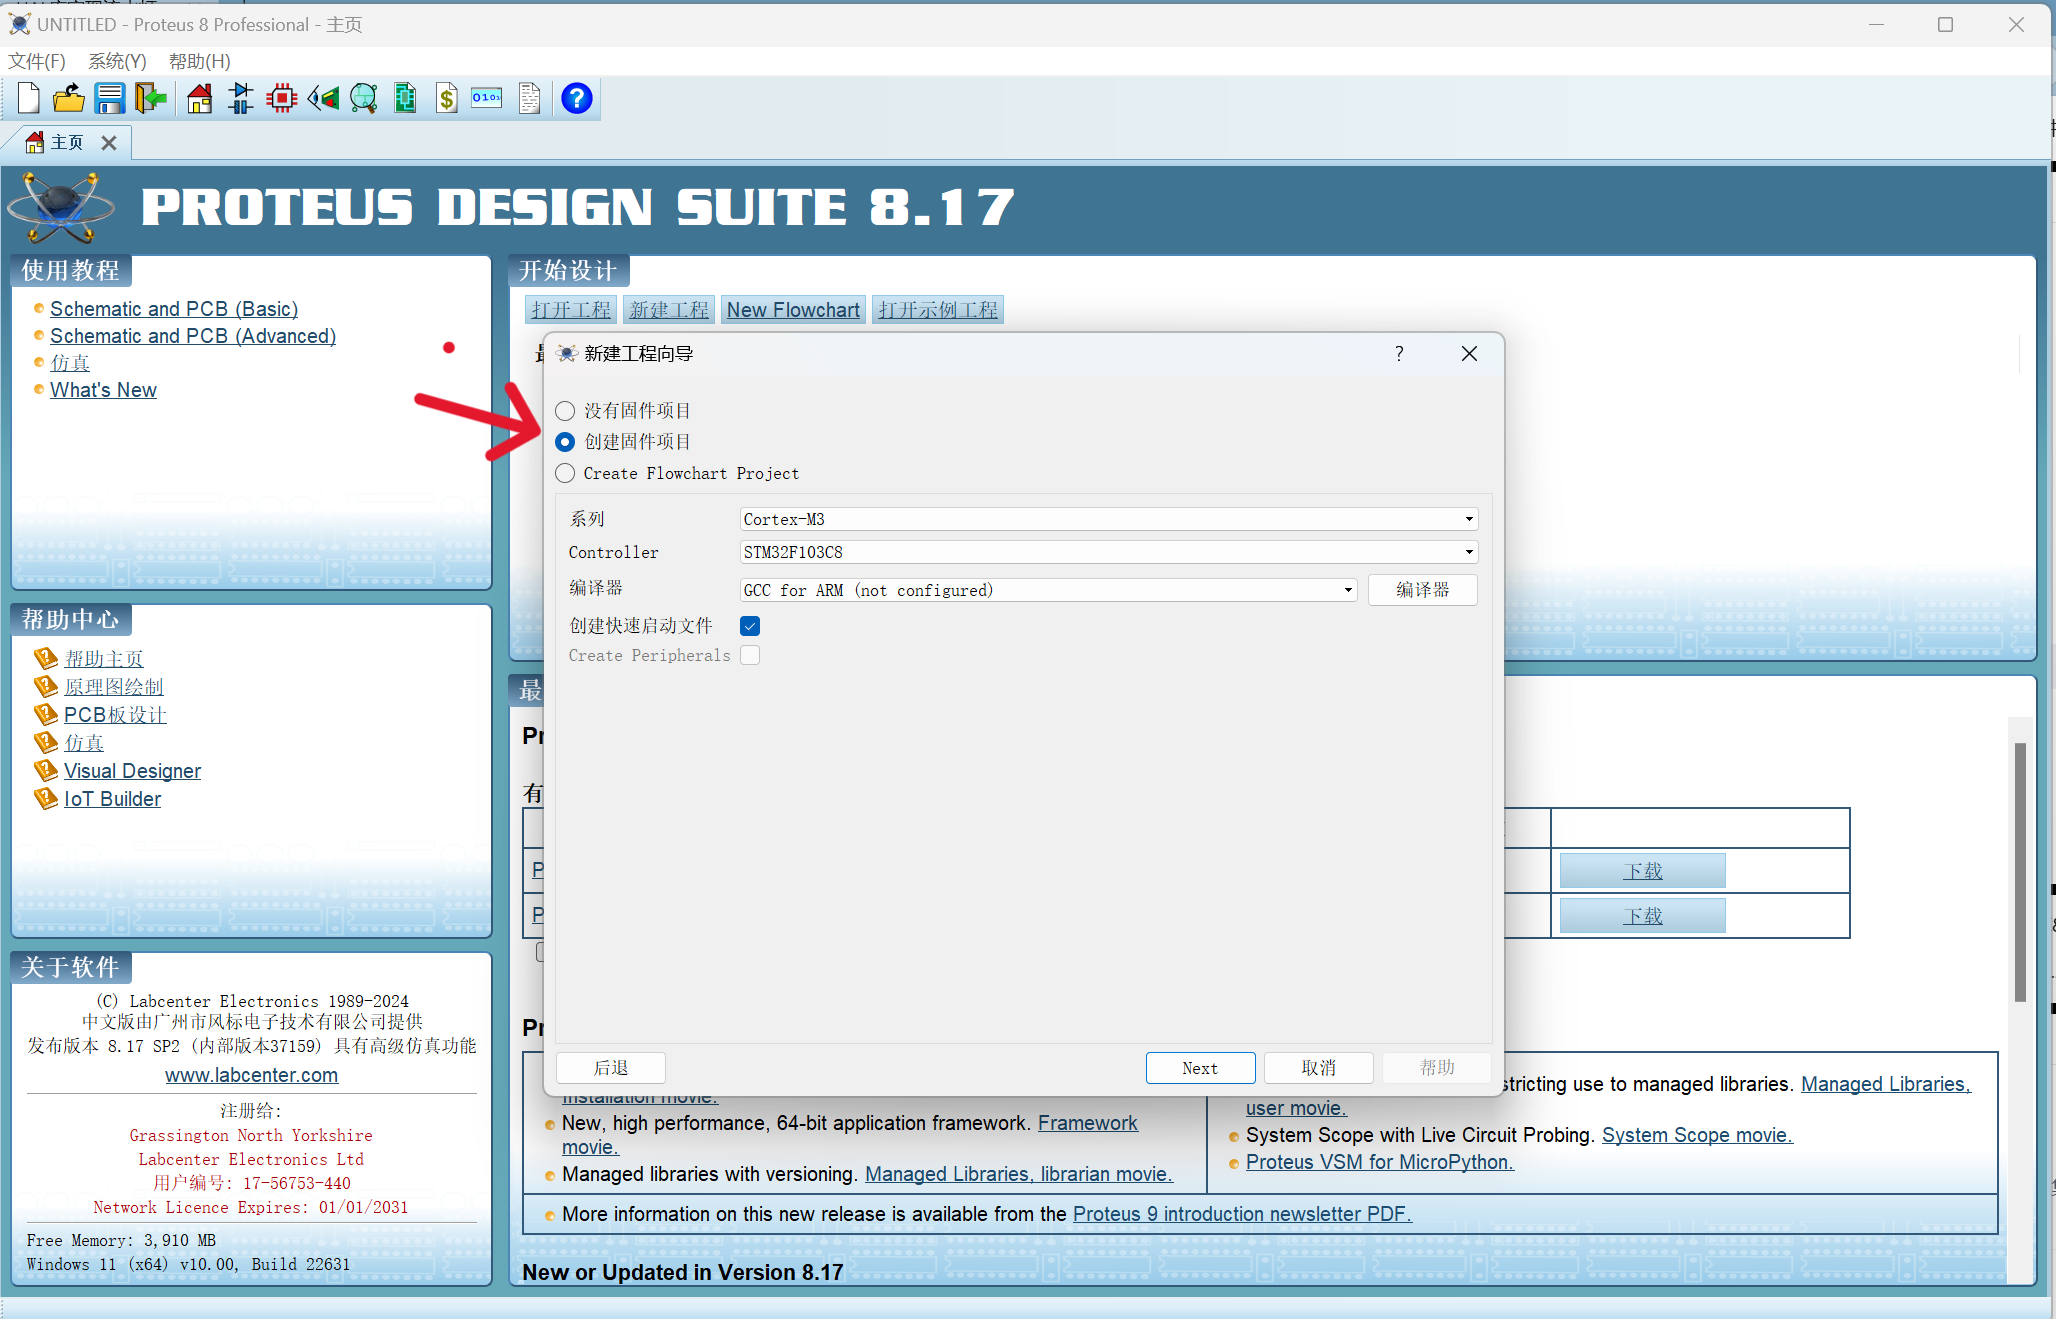
Task: Open a project with the folder icon
Action: [x=69, y=98]
